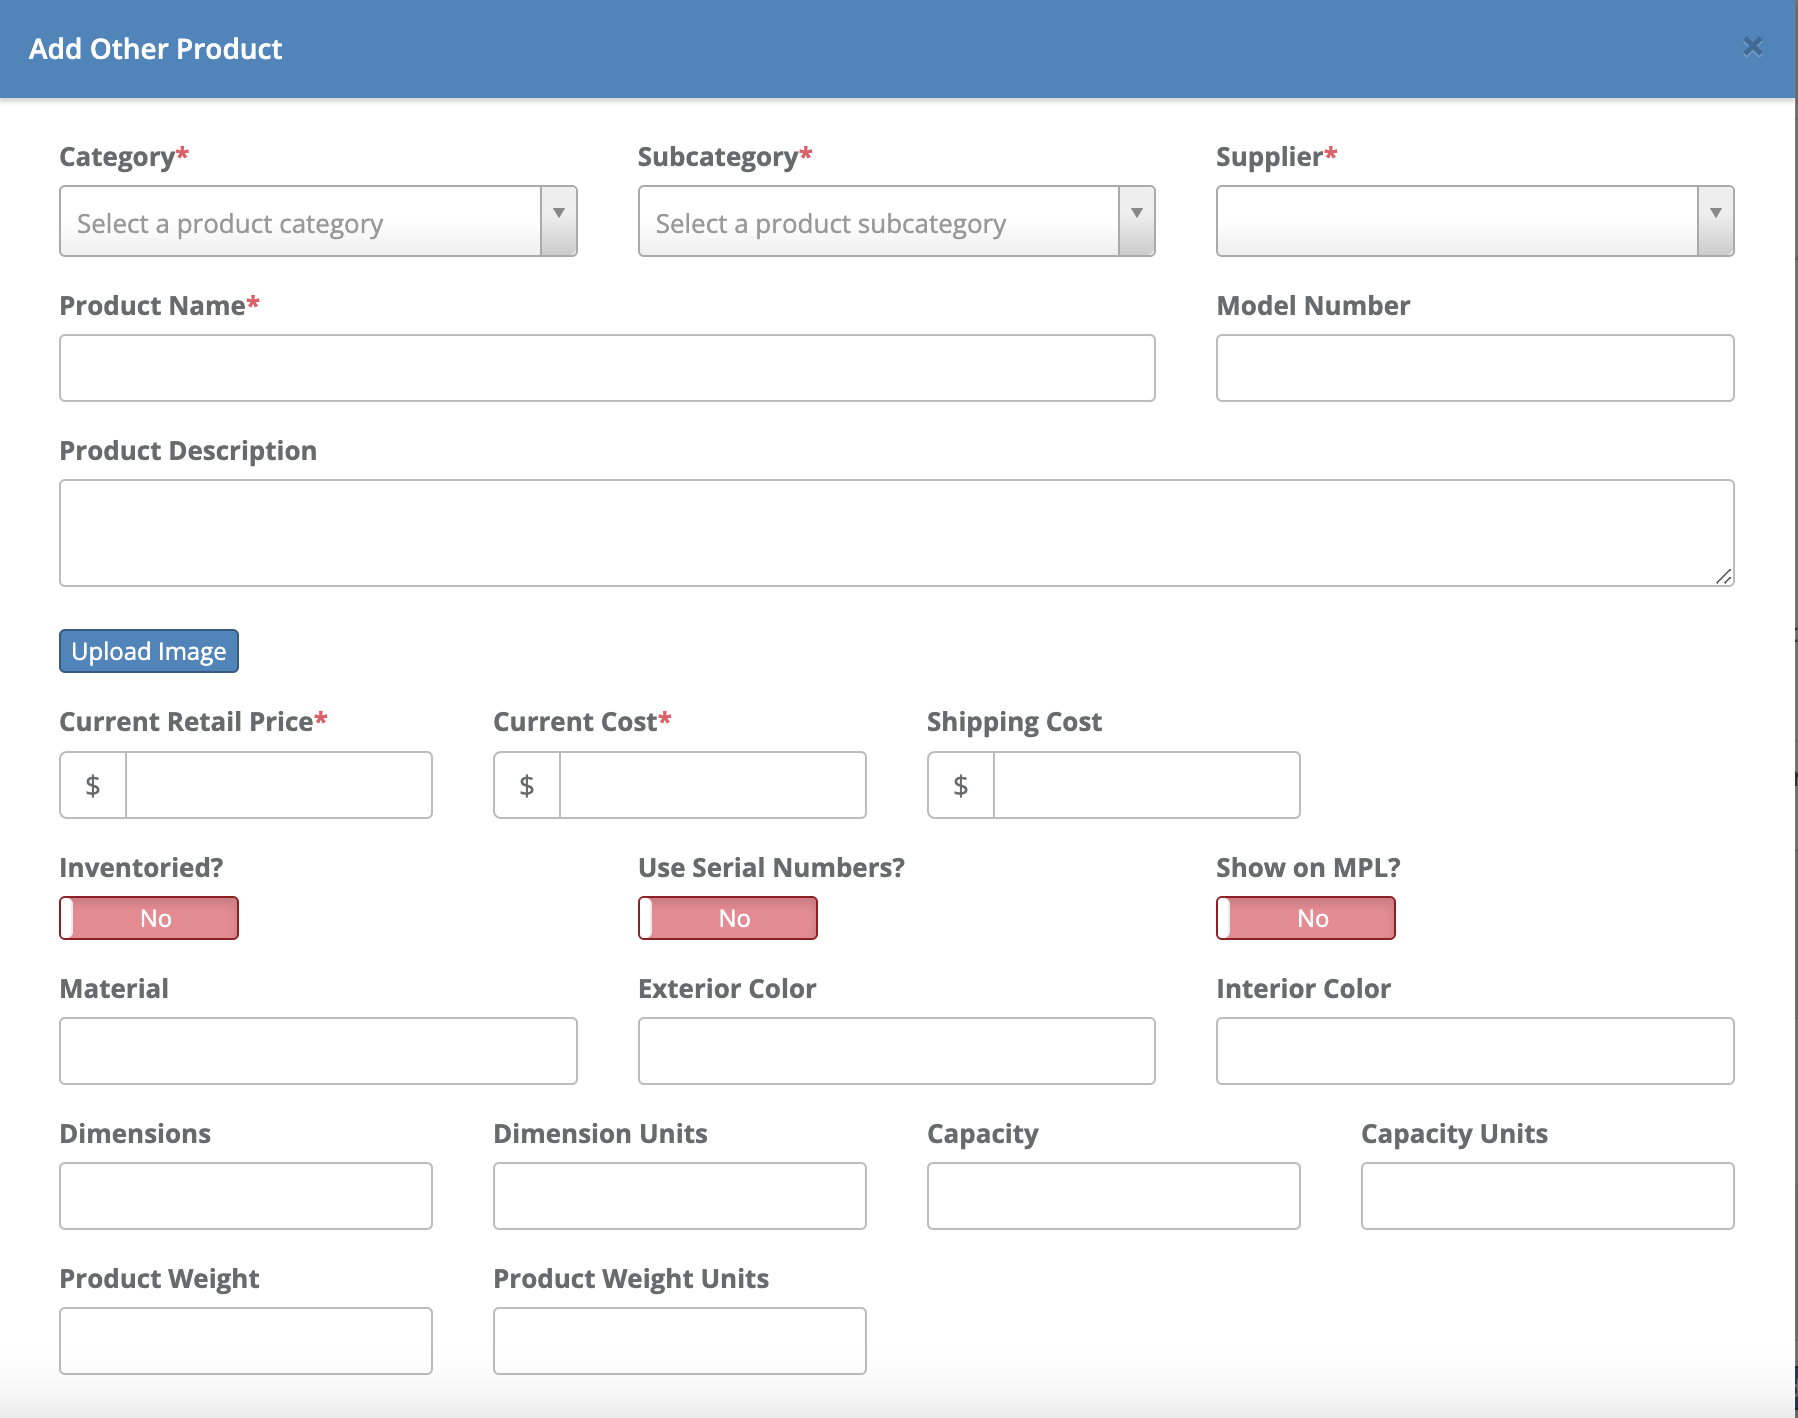Select the Capacity Units input
This screenshot has height=1418, width=1798.
point(1547,1196)
